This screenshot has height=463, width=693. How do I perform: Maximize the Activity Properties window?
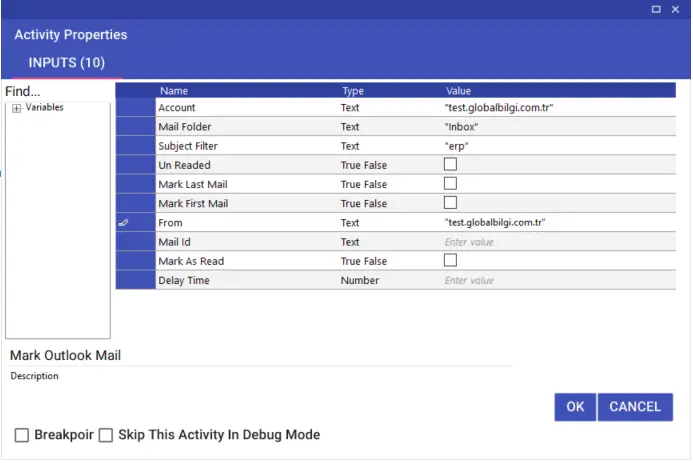[656, 9]
